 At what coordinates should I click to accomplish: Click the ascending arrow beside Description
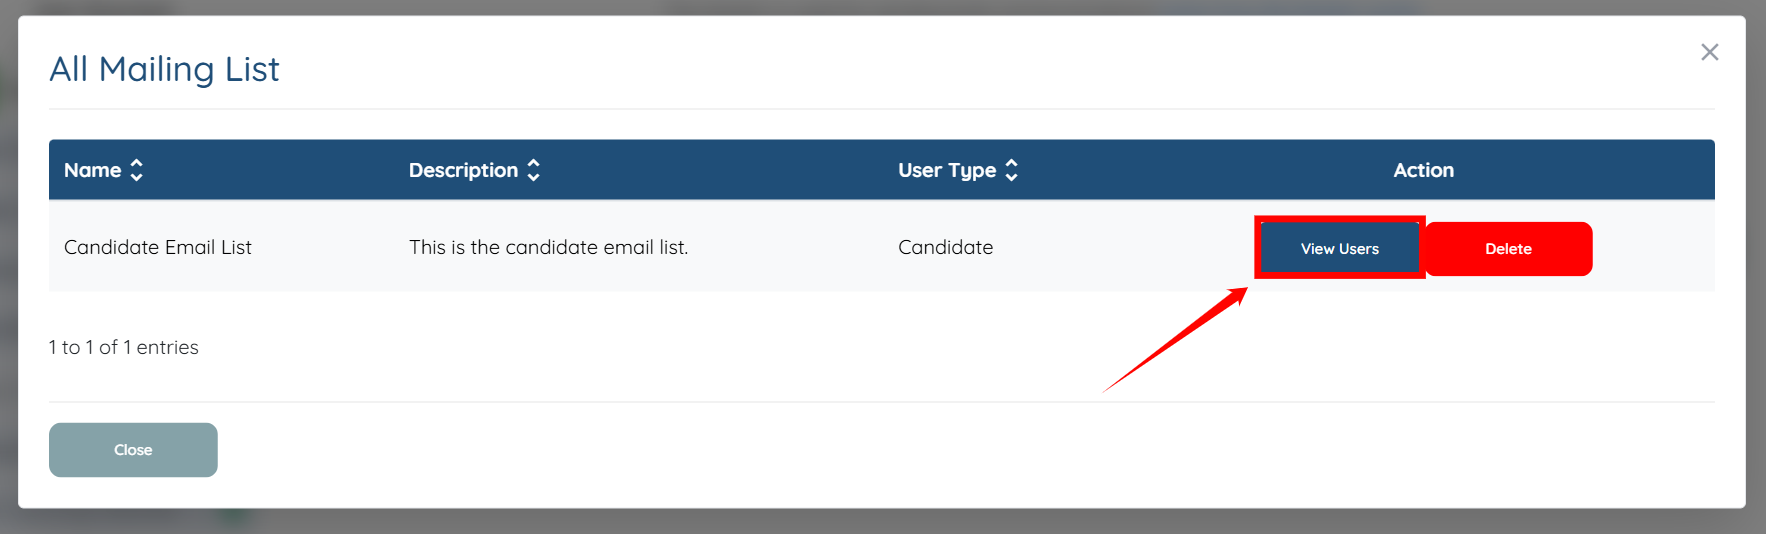534,163
